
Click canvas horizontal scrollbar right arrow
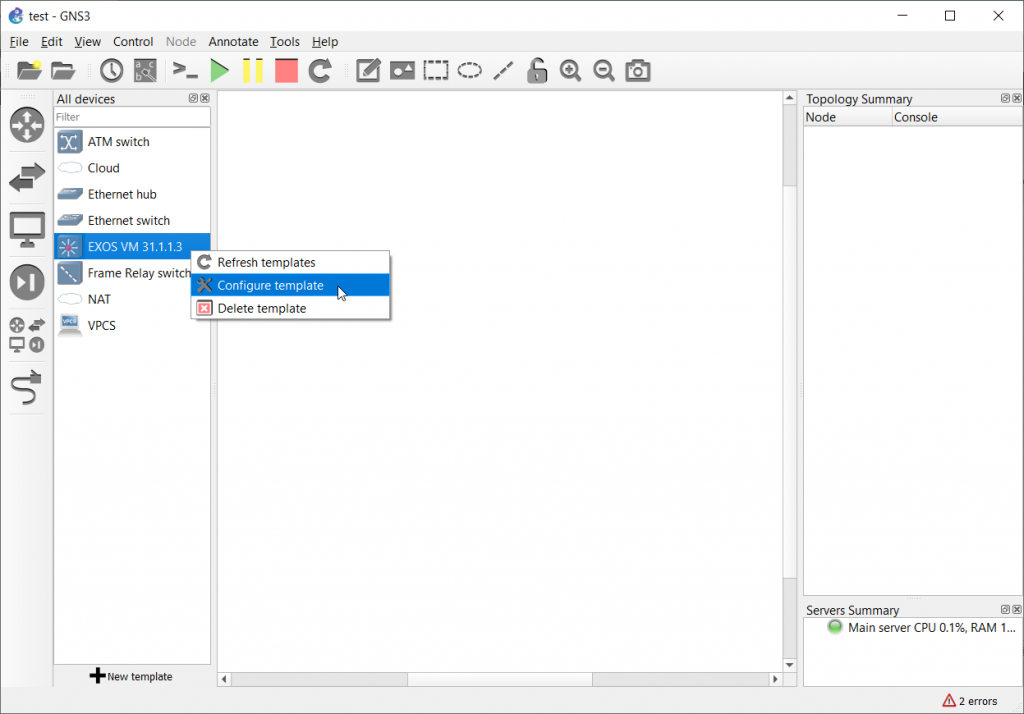click(775, 679)
